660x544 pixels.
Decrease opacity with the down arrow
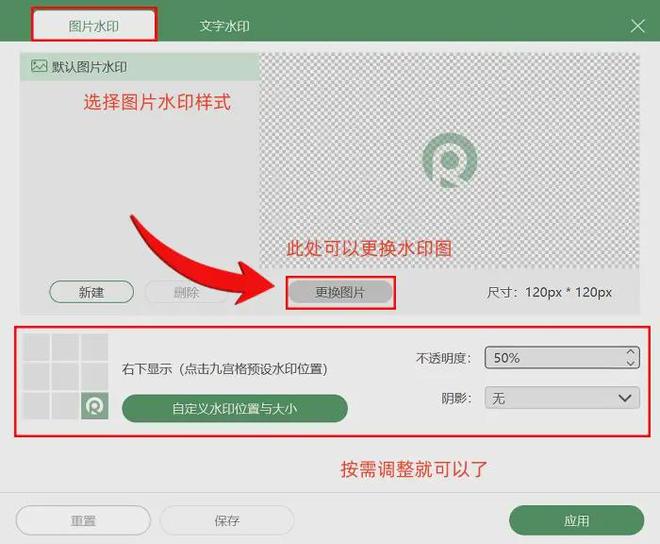630,362
